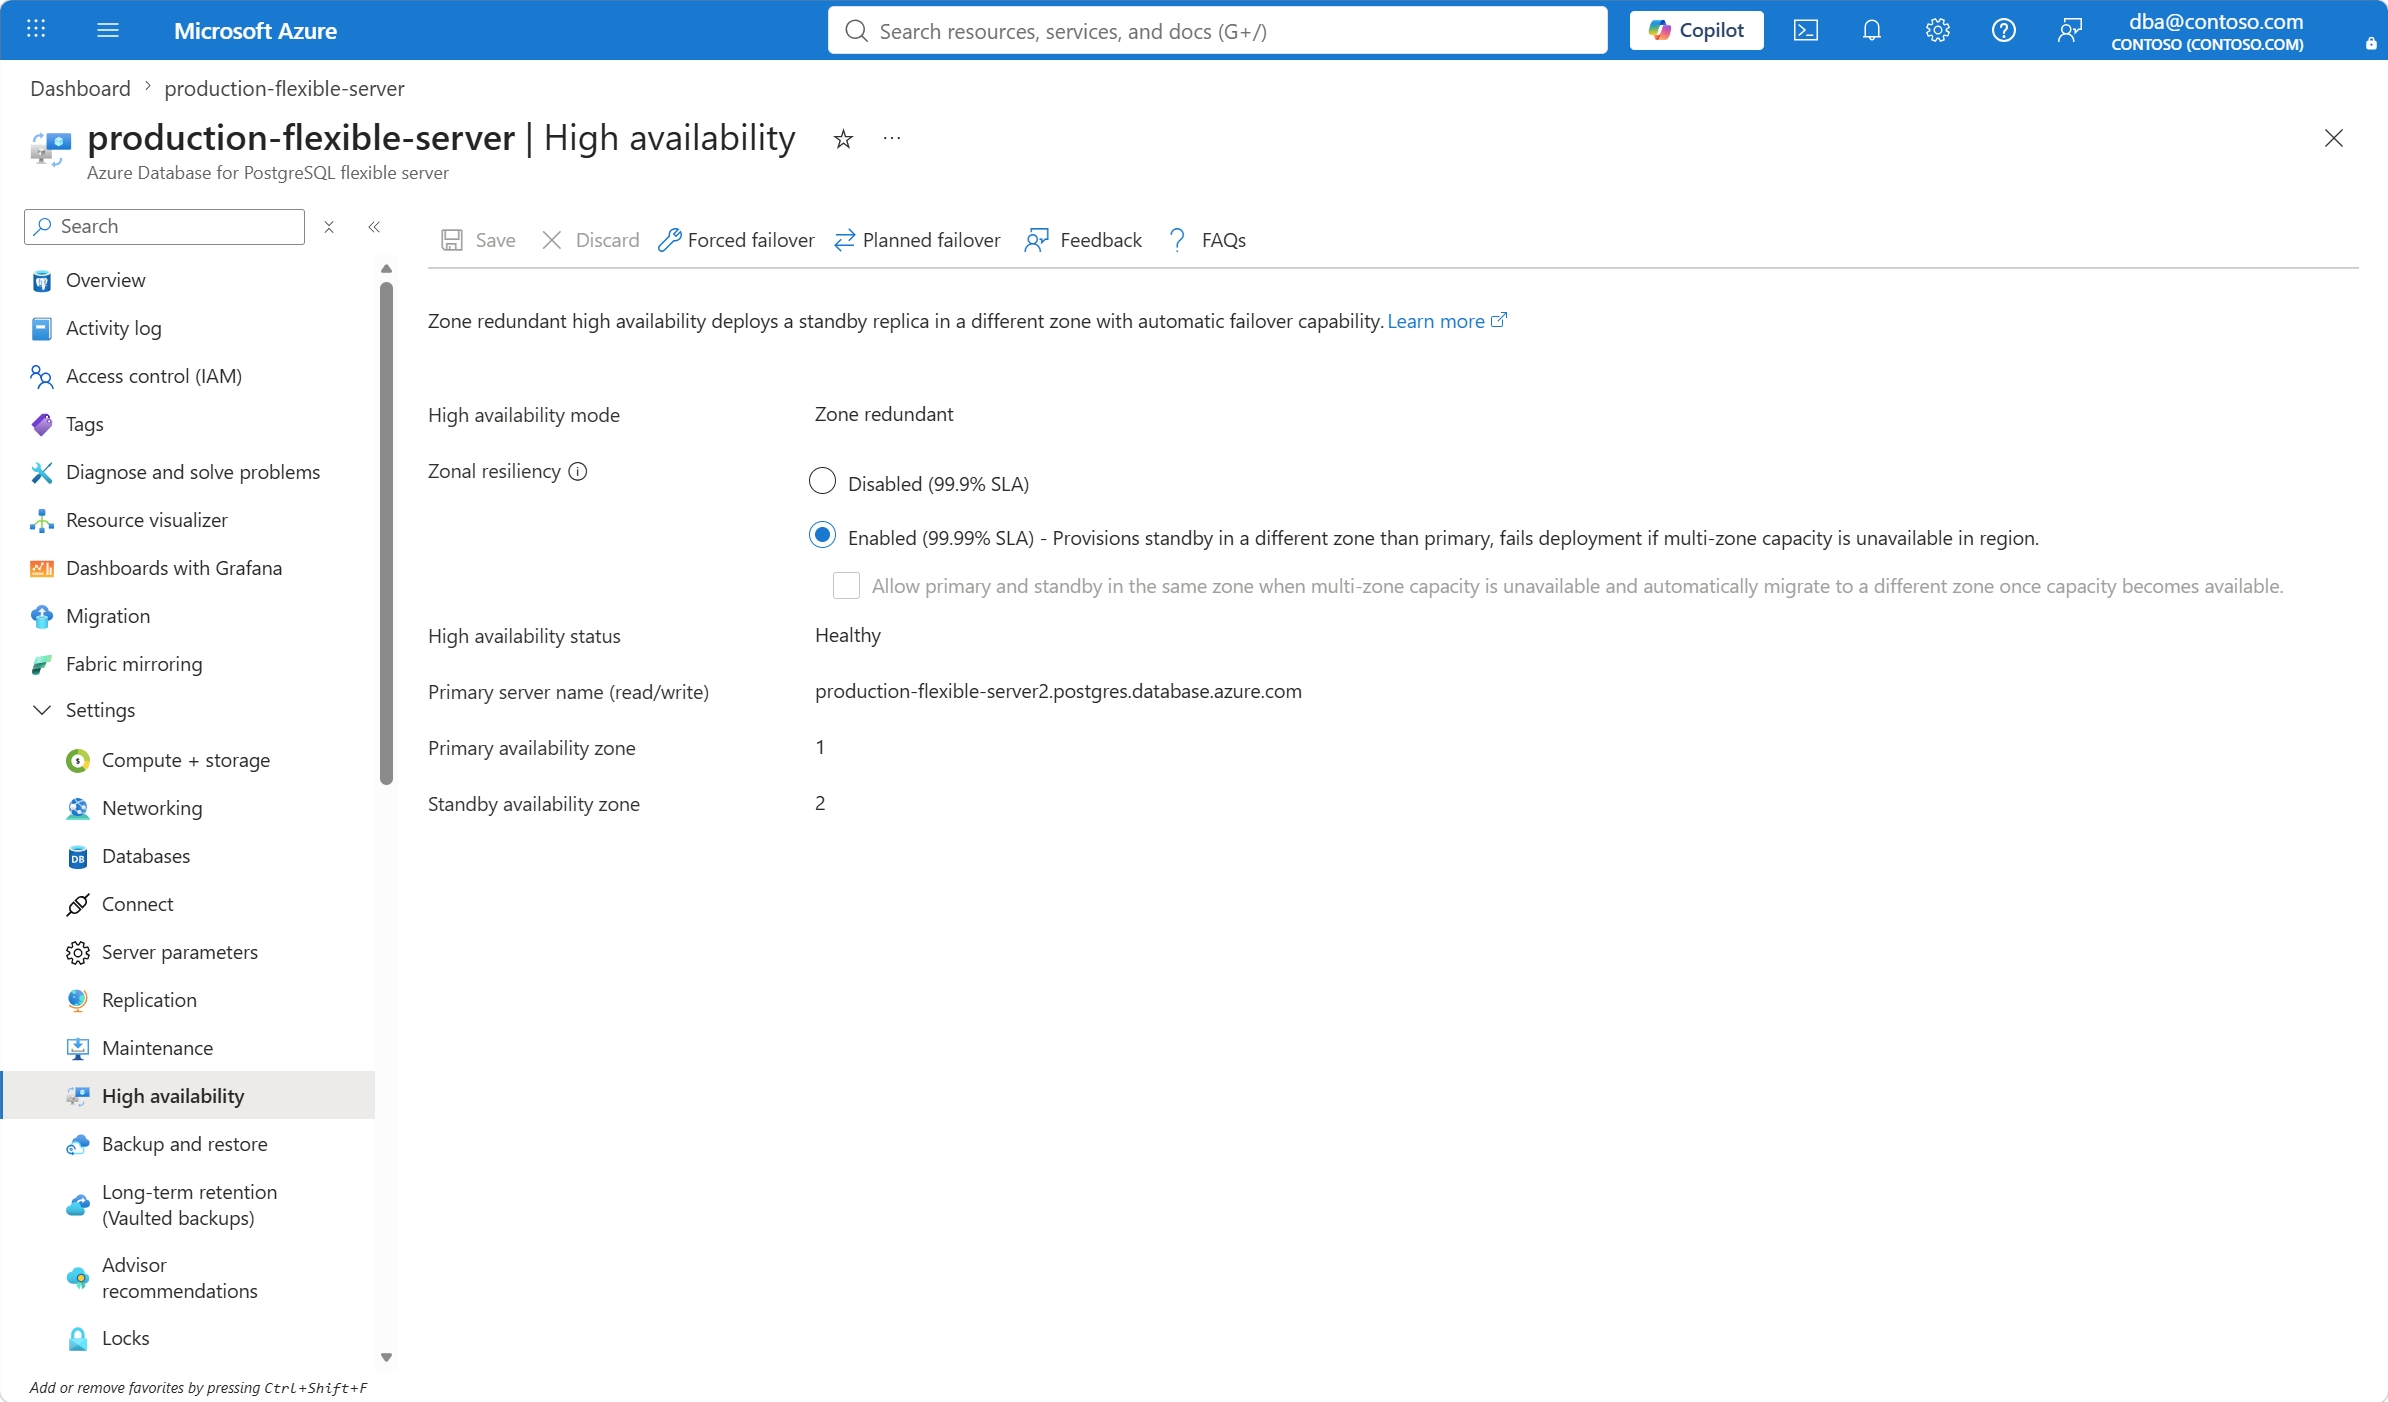
Task: Open the help and support icon
Action: (2004, 30)
